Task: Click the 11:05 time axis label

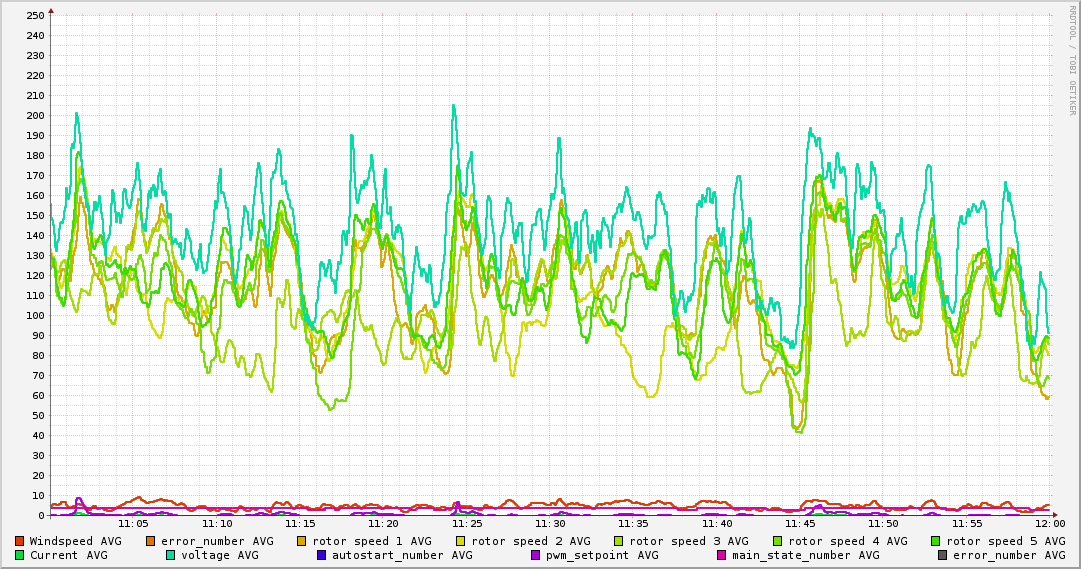Action: click(134, 524)
